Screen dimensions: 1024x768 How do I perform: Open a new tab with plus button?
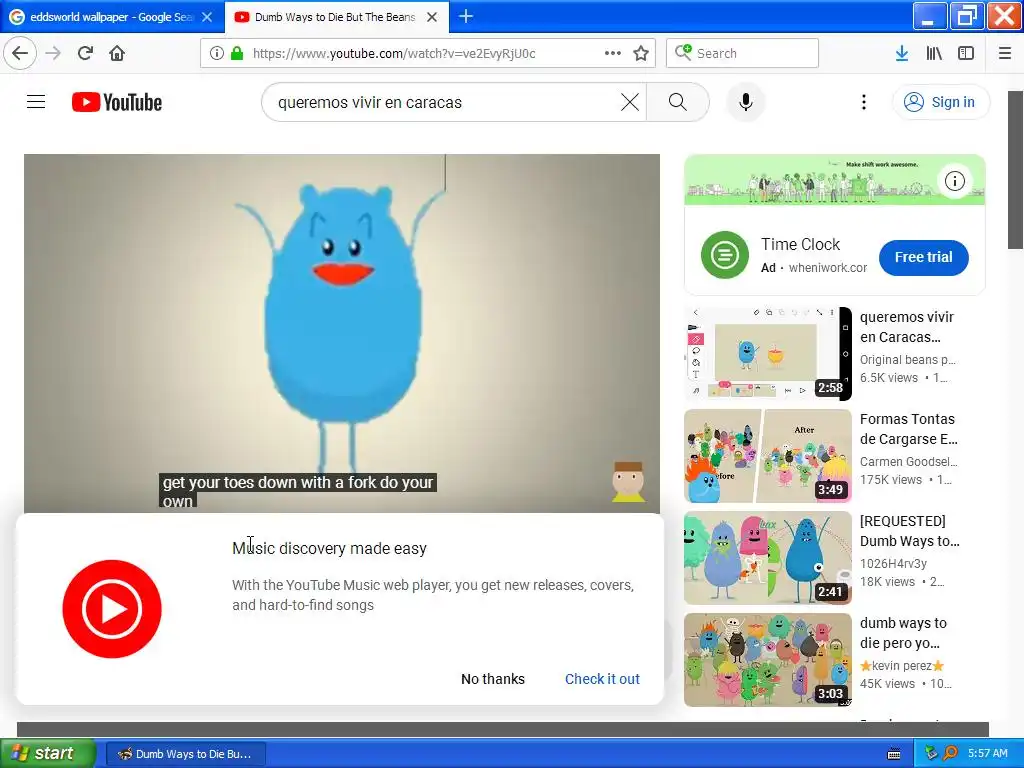coord(466,16)
